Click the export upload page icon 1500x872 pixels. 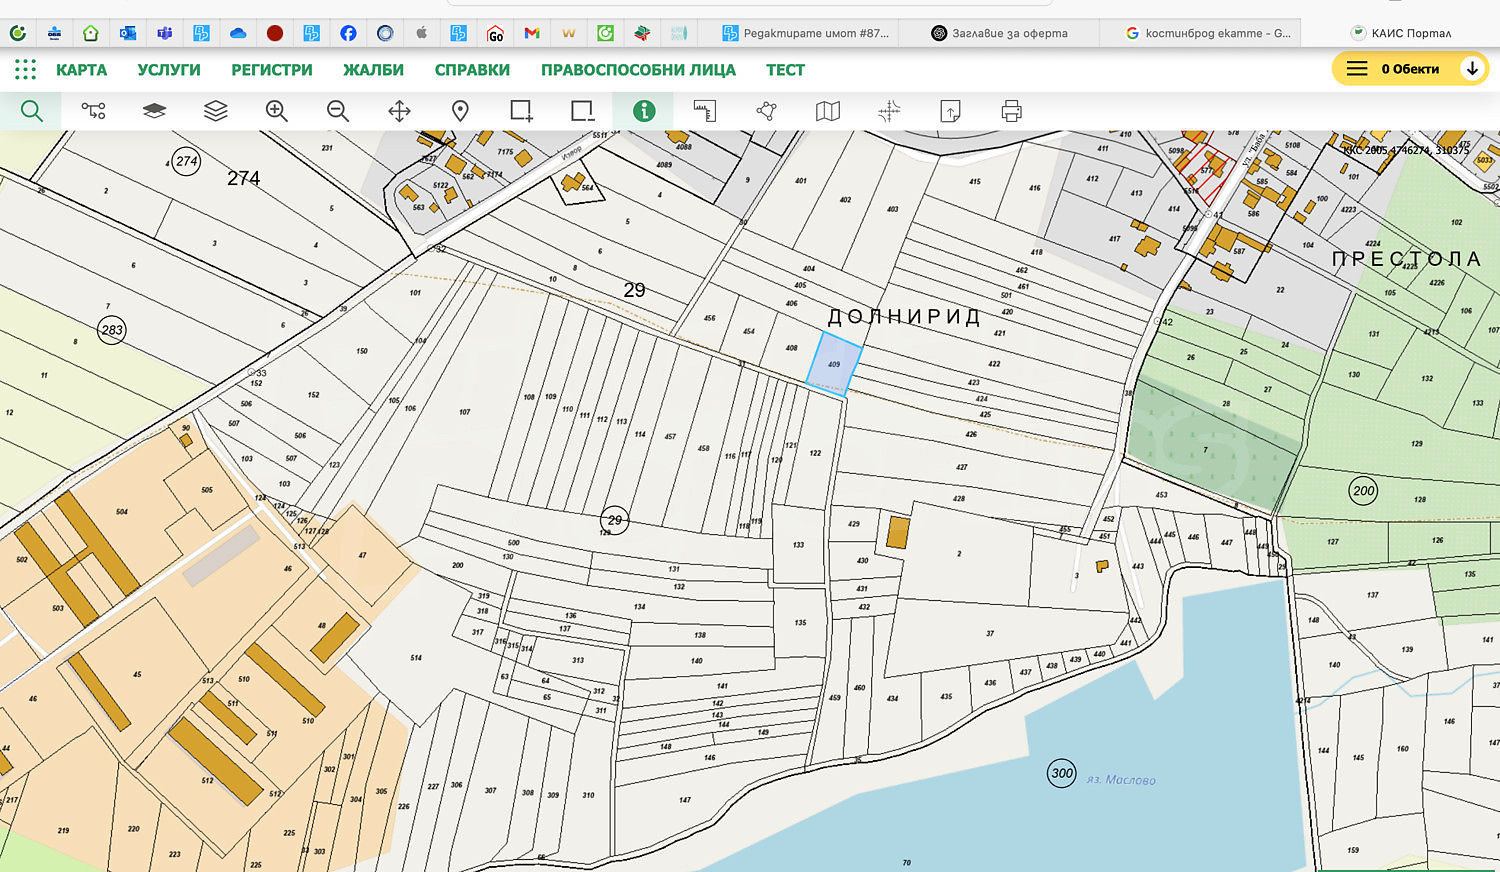[x=950, y=111]
